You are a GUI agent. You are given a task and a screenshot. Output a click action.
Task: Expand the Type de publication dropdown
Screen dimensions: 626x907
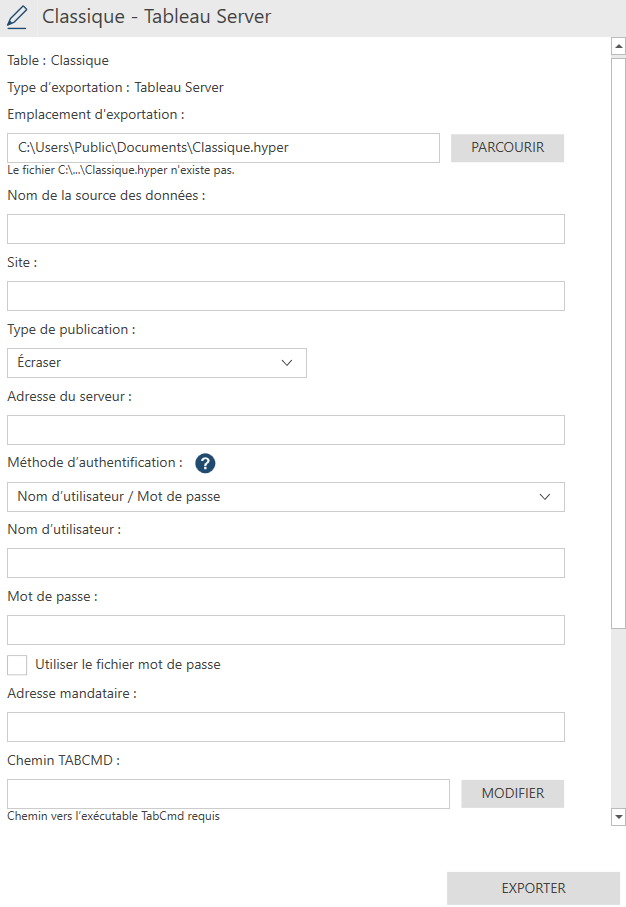(x=156, y=363)
